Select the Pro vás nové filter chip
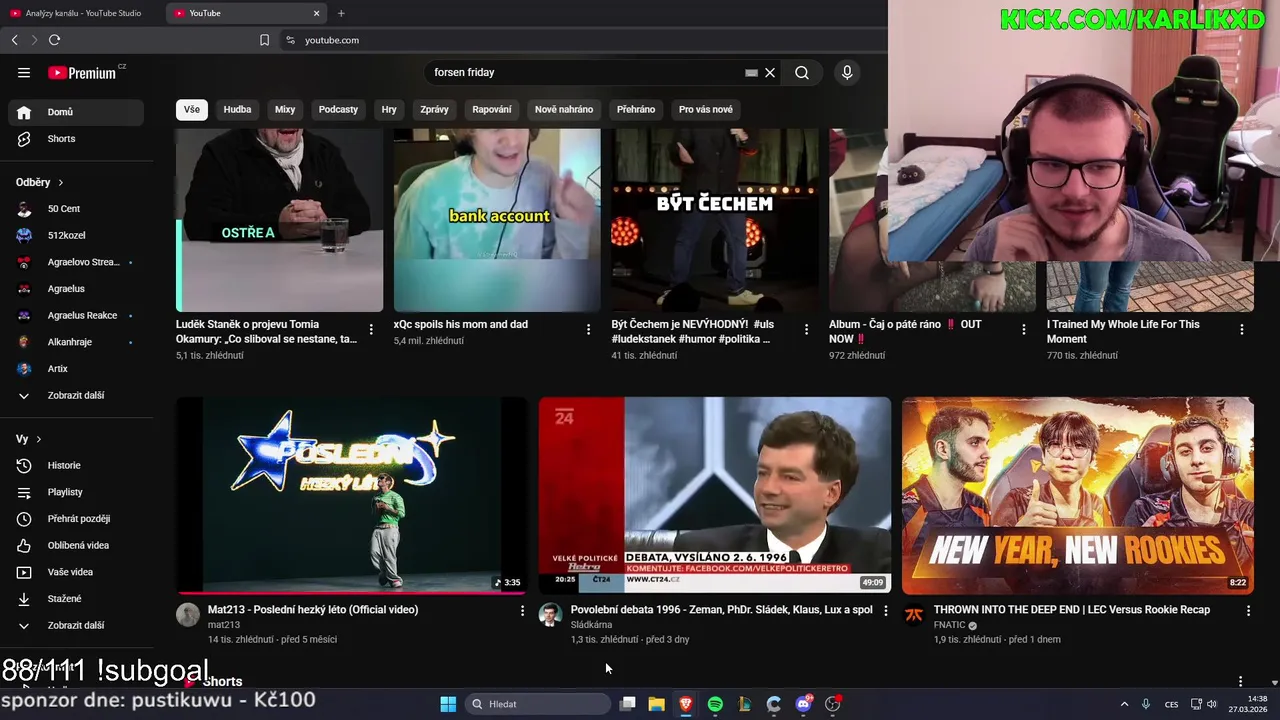 coord(706,109)
